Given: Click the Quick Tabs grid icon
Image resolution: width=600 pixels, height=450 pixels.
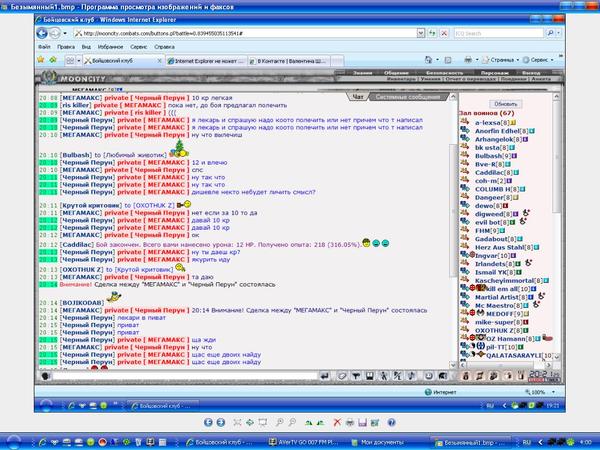Looking at the screenshot, I should pyautogui.click(x=70, y=60).
